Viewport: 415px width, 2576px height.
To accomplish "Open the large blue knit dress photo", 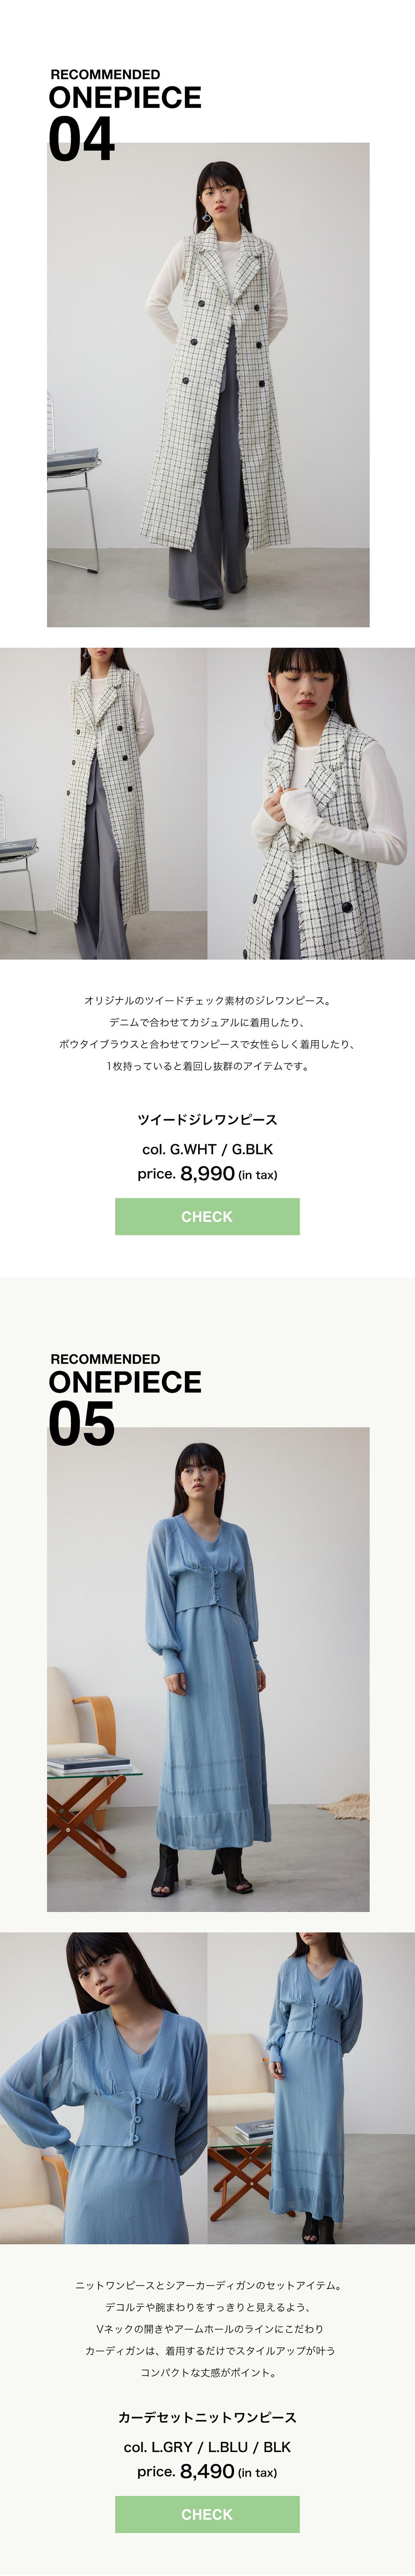I will coord(208,1669).
